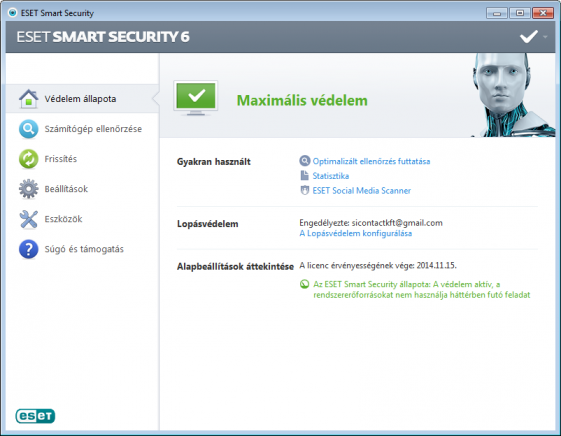Click the green refresh Frissítés icon

[29, 159]
